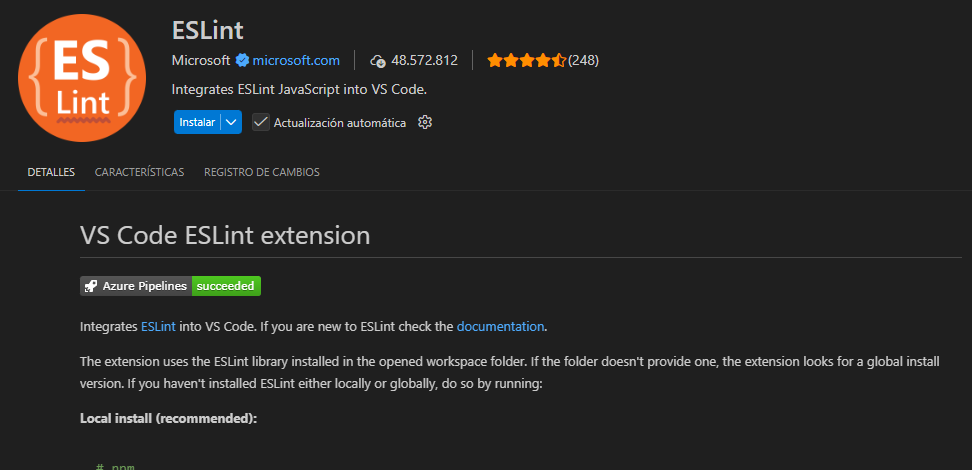This screenshot has width=972, height=470.
Task: Toggle the Actualización automática checkbox
Action: click(261, 122)
